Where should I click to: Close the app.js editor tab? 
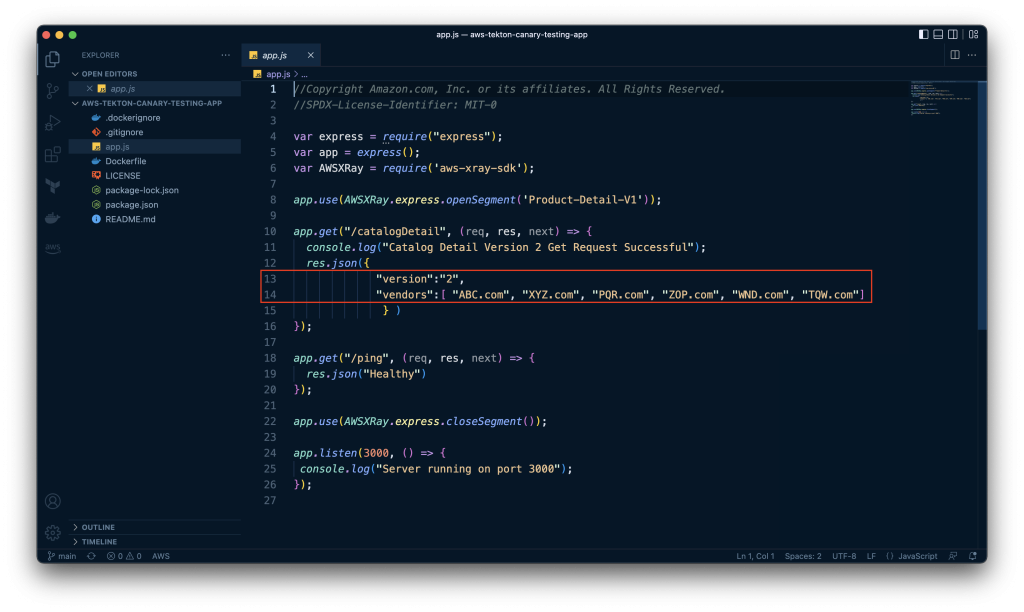click(x=311, y=56)
